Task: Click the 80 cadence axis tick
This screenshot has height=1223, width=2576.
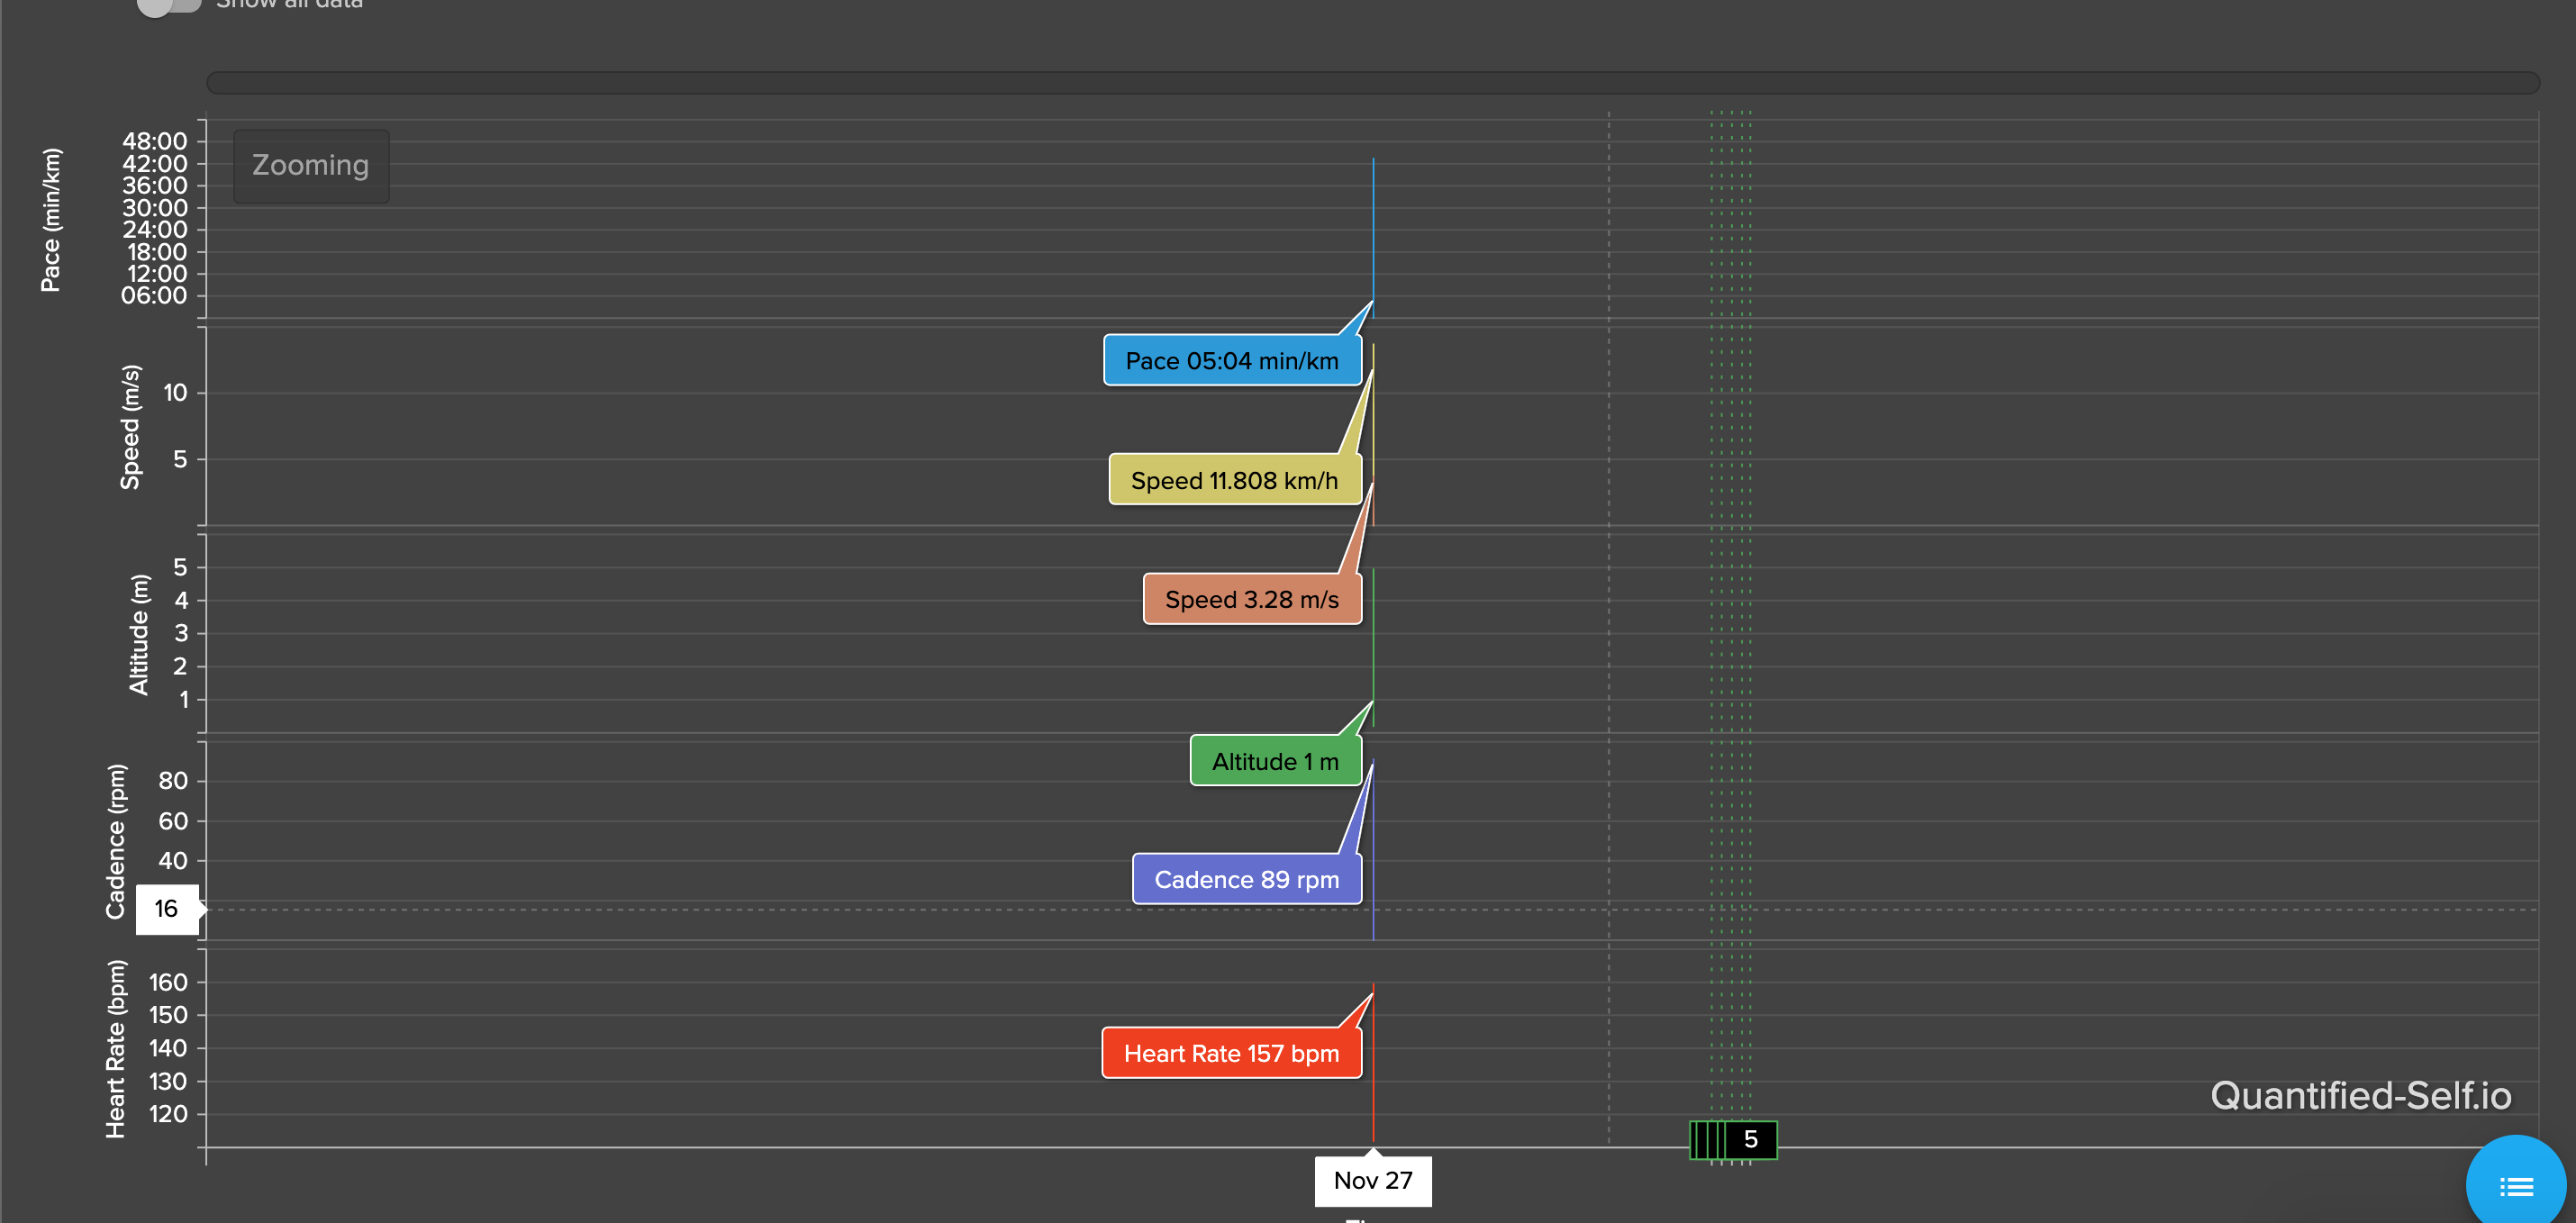Action: click(x=173, y=780)
